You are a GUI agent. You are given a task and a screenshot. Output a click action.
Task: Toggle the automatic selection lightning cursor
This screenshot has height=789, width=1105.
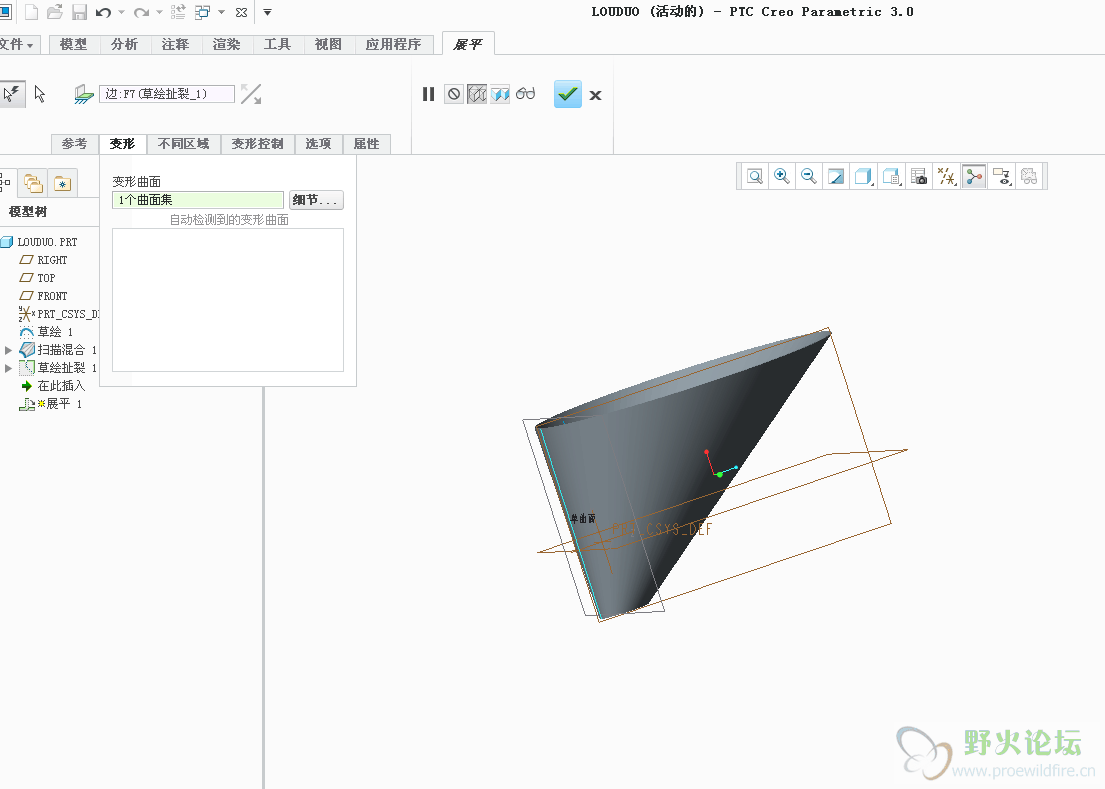pos(12,94)
